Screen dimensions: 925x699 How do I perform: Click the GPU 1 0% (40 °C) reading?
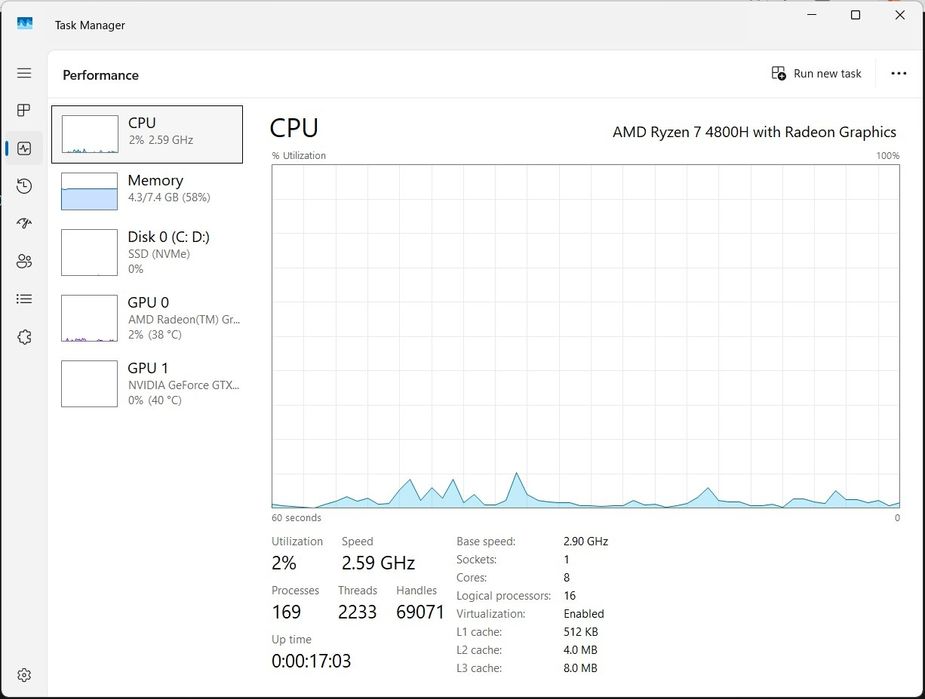(x=155, y=401)
